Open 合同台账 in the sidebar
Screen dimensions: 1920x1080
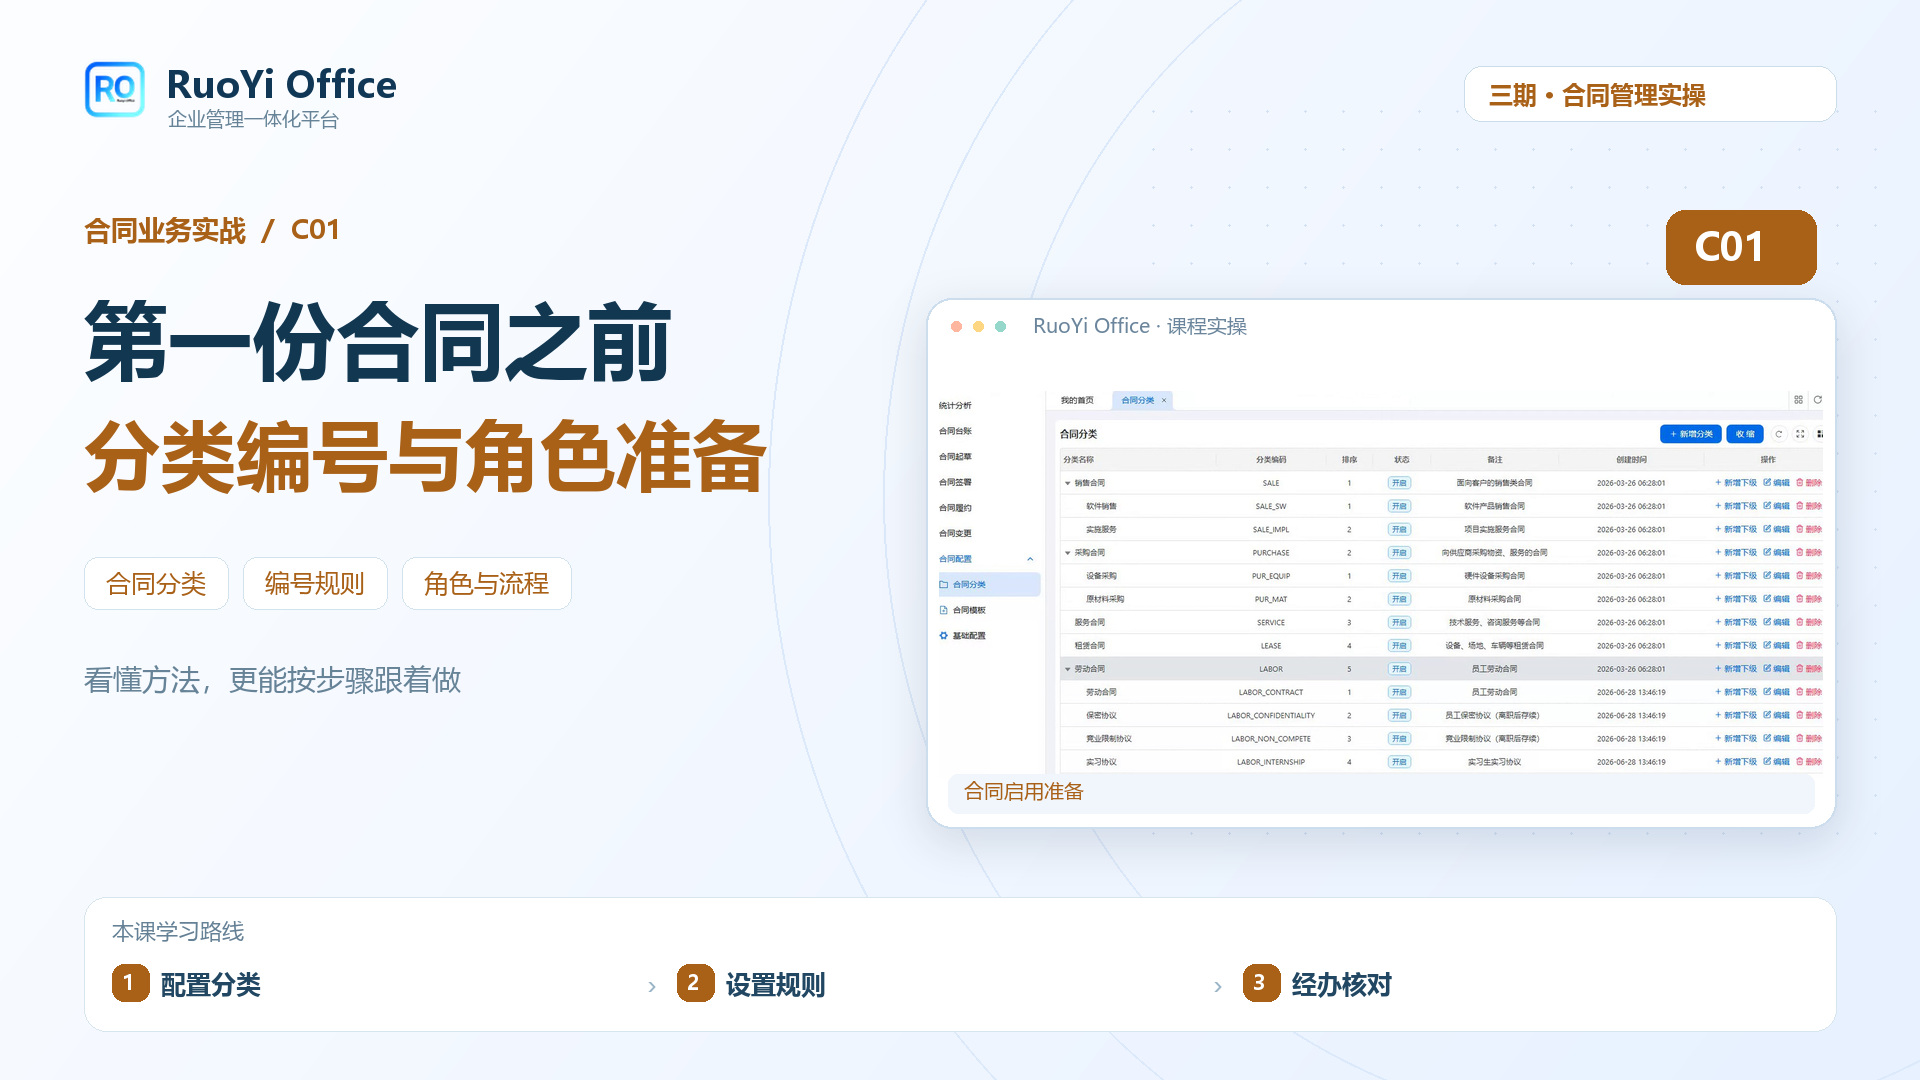pyautogui.click(x=955, y=431)
